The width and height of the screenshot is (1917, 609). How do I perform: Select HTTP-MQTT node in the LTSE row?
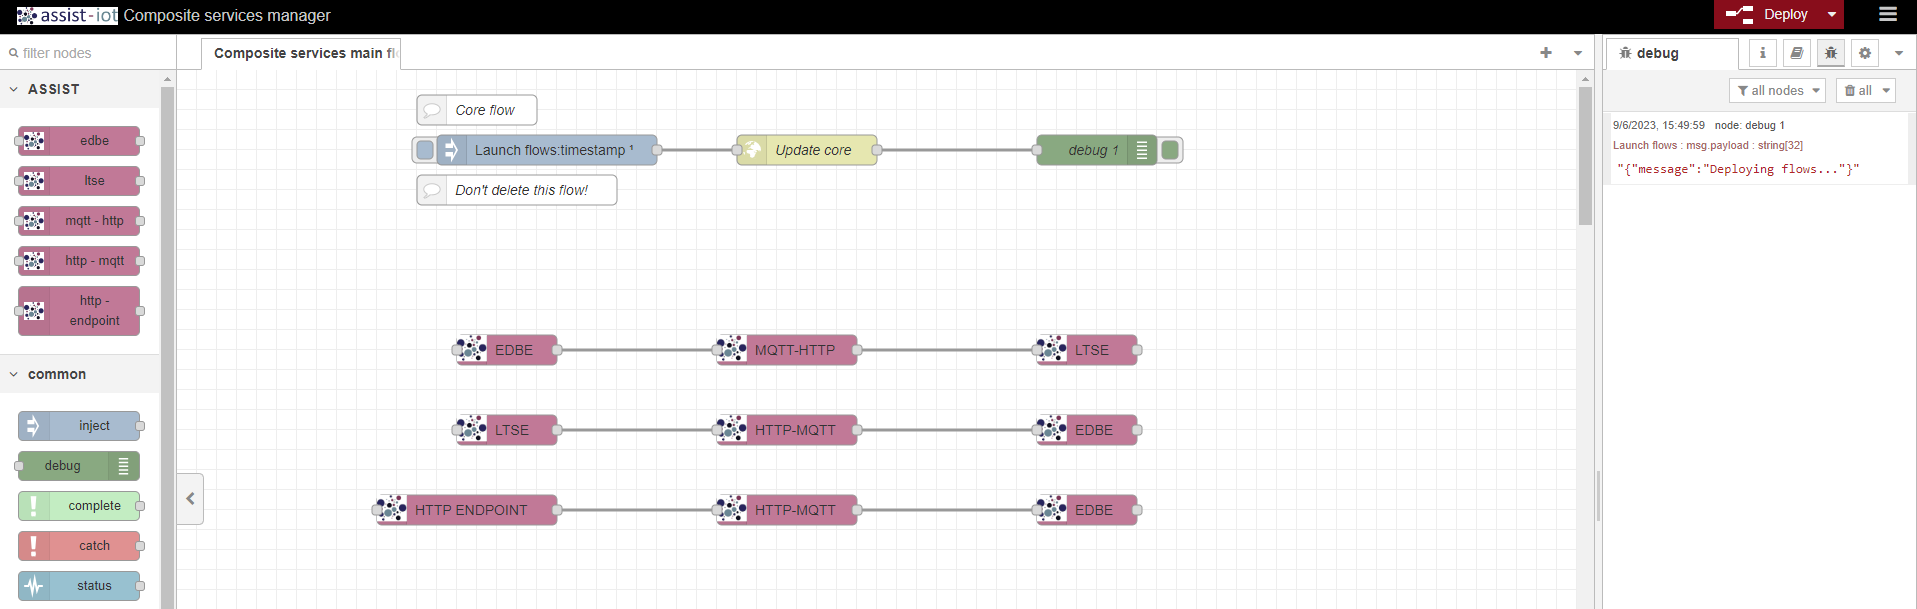point(787,430)
